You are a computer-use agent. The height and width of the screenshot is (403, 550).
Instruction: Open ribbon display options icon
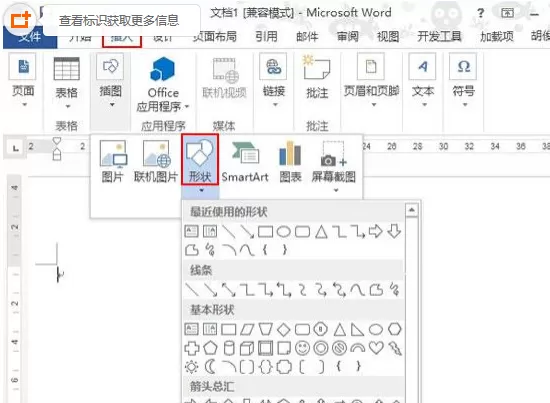tap(508, 13)
